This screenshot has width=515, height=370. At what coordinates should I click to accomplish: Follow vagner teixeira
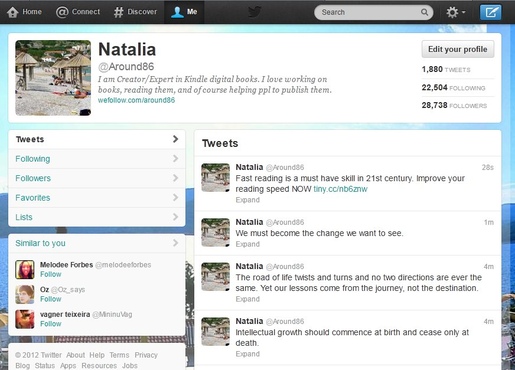coord(51,324)
